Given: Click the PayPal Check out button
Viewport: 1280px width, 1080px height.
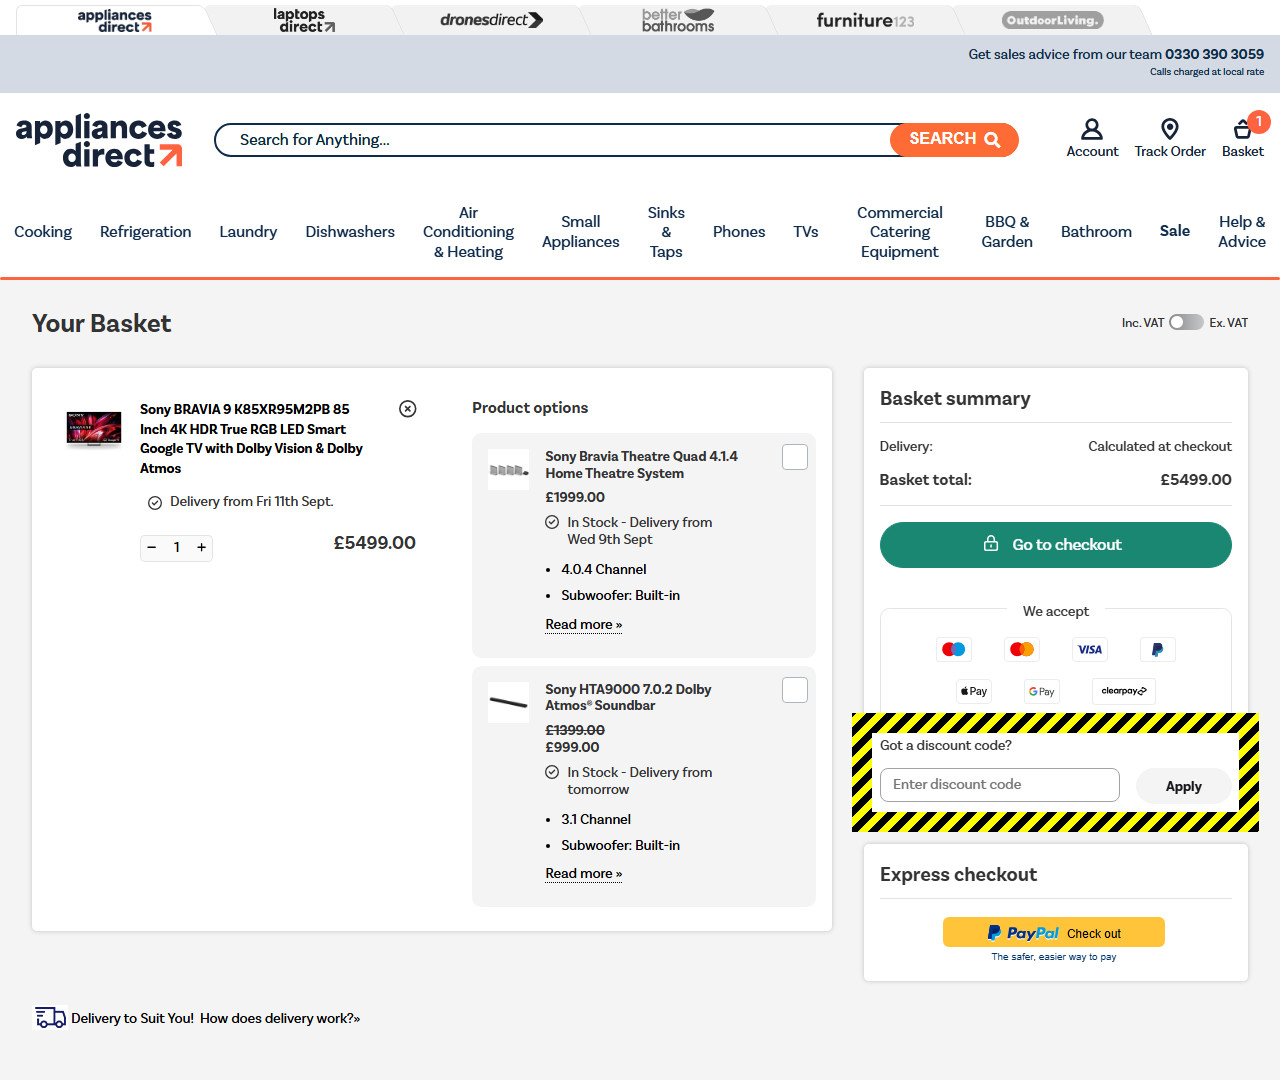Looking at the screenshot, I should [1054, 932].
